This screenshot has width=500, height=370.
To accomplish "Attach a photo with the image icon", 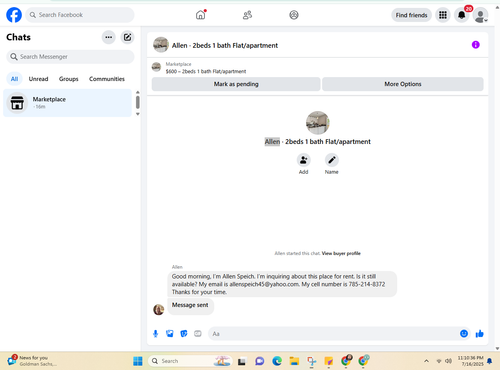I will pos(170,334).
